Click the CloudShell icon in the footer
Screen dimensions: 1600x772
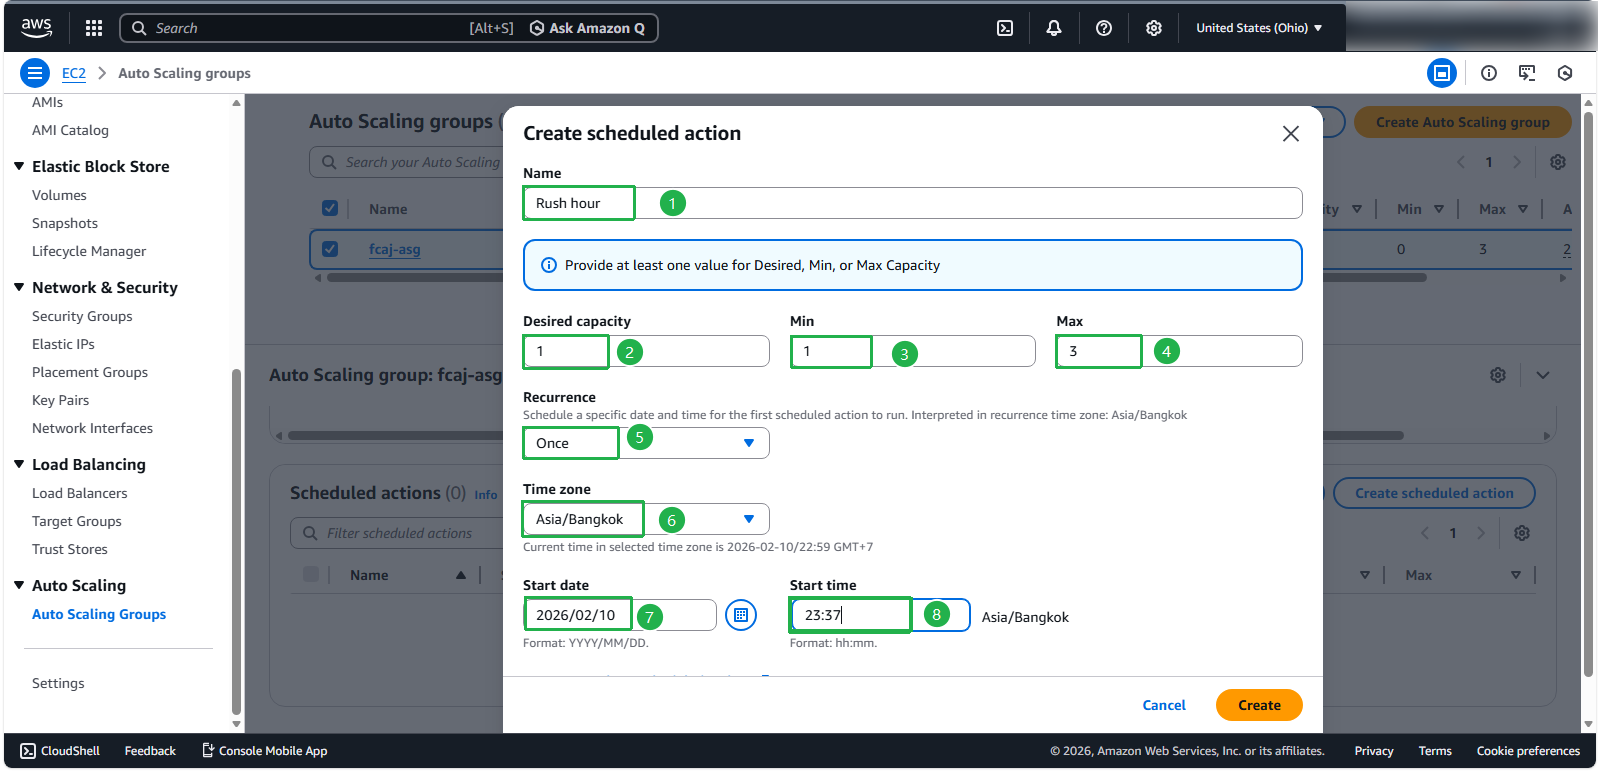[x=28, y=751]
